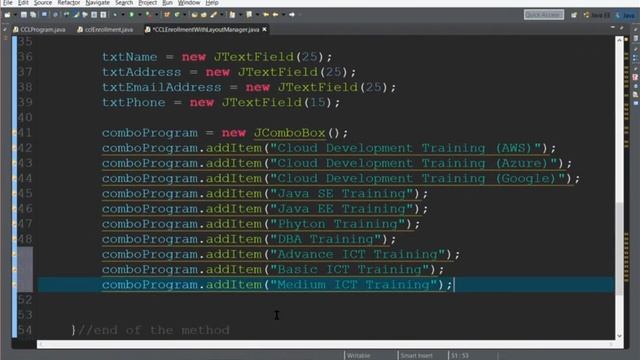Click the Open Task toolbar icon
The height and width of the screenshot is (360, 640).
pyautogui.click(x=204, y=15)
